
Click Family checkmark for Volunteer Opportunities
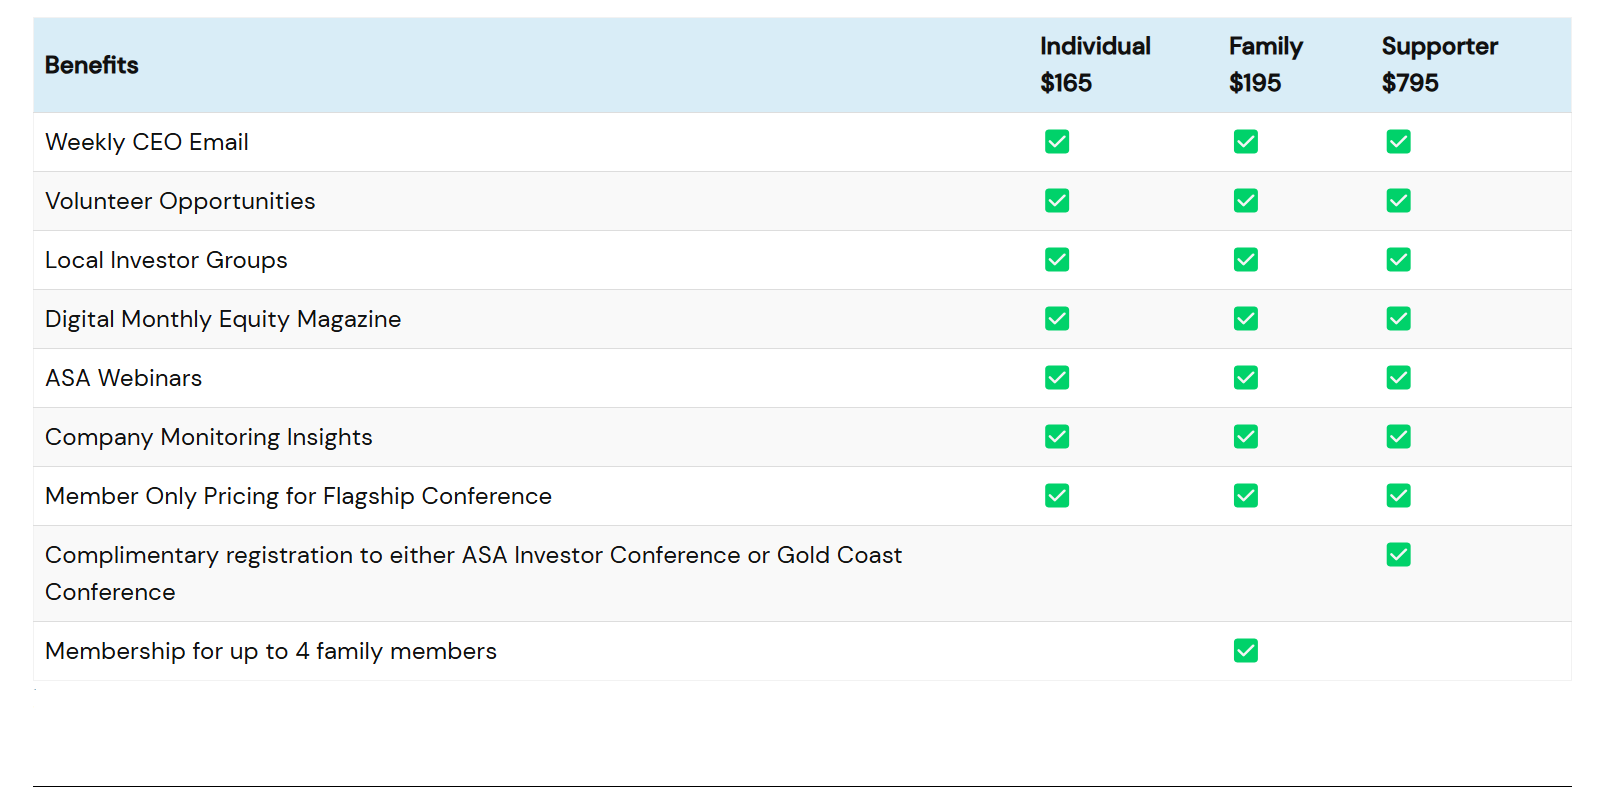1245,201
